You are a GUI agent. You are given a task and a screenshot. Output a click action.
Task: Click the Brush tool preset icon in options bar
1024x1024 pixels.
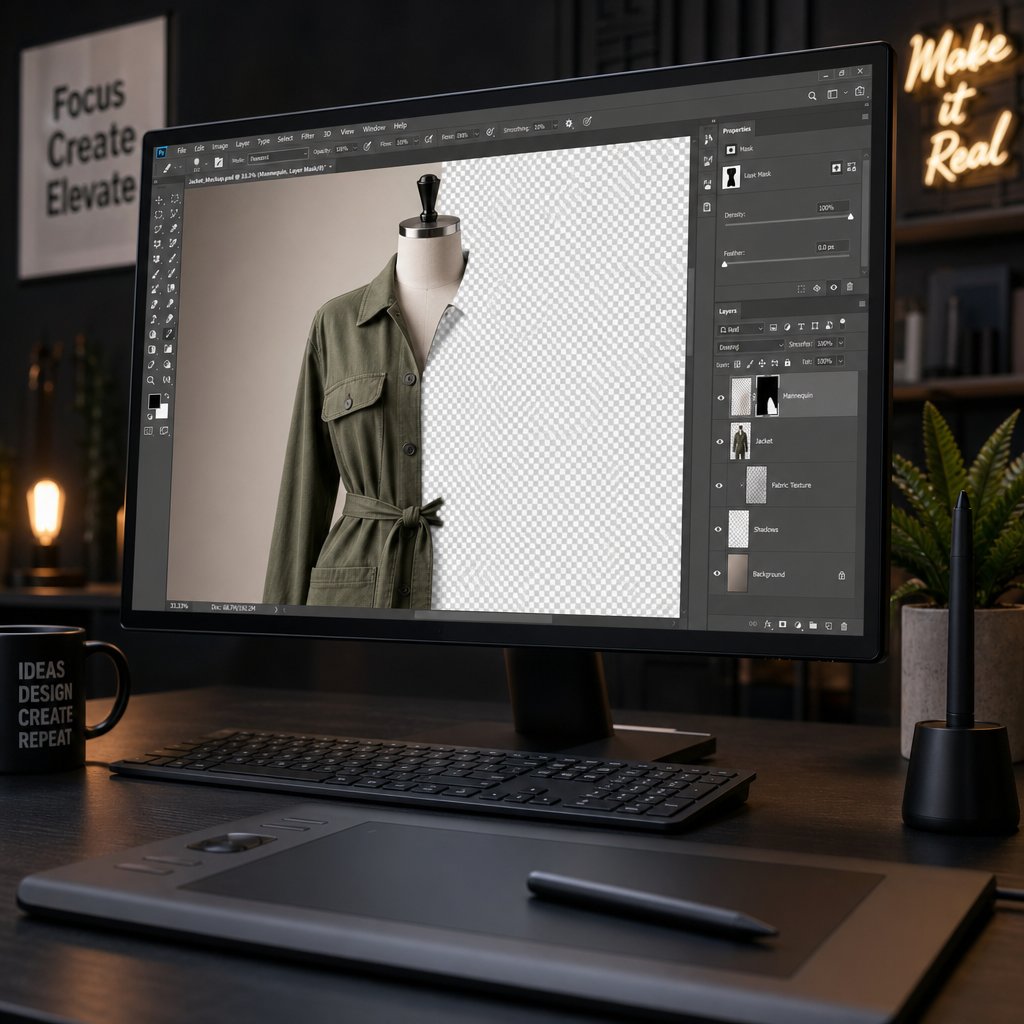167,168
